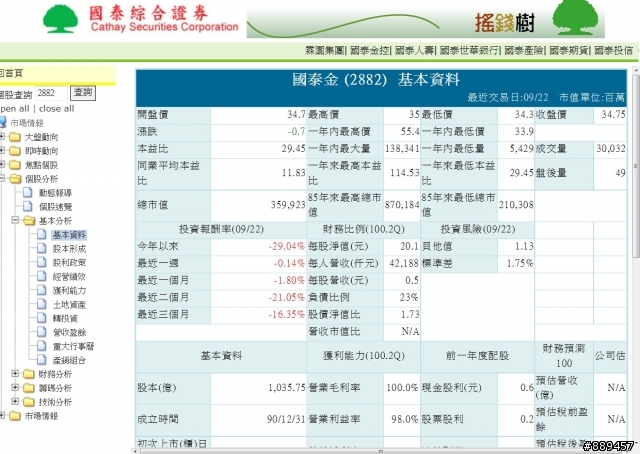Expand the 大盤動向 tree node
Image resolution: width=640 pixels, height=454 pixels.
pos(2,137)
